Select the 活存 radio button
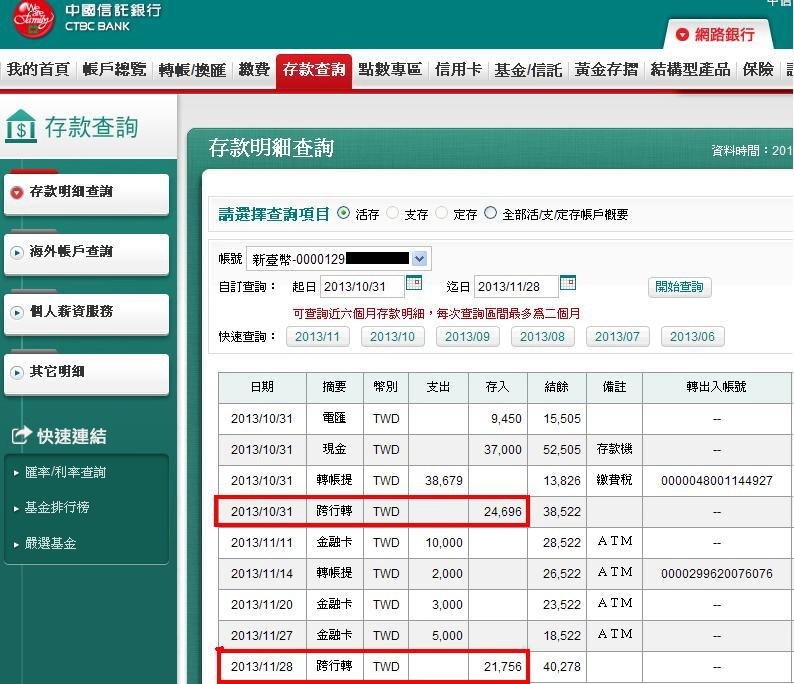 coord(344,213)
